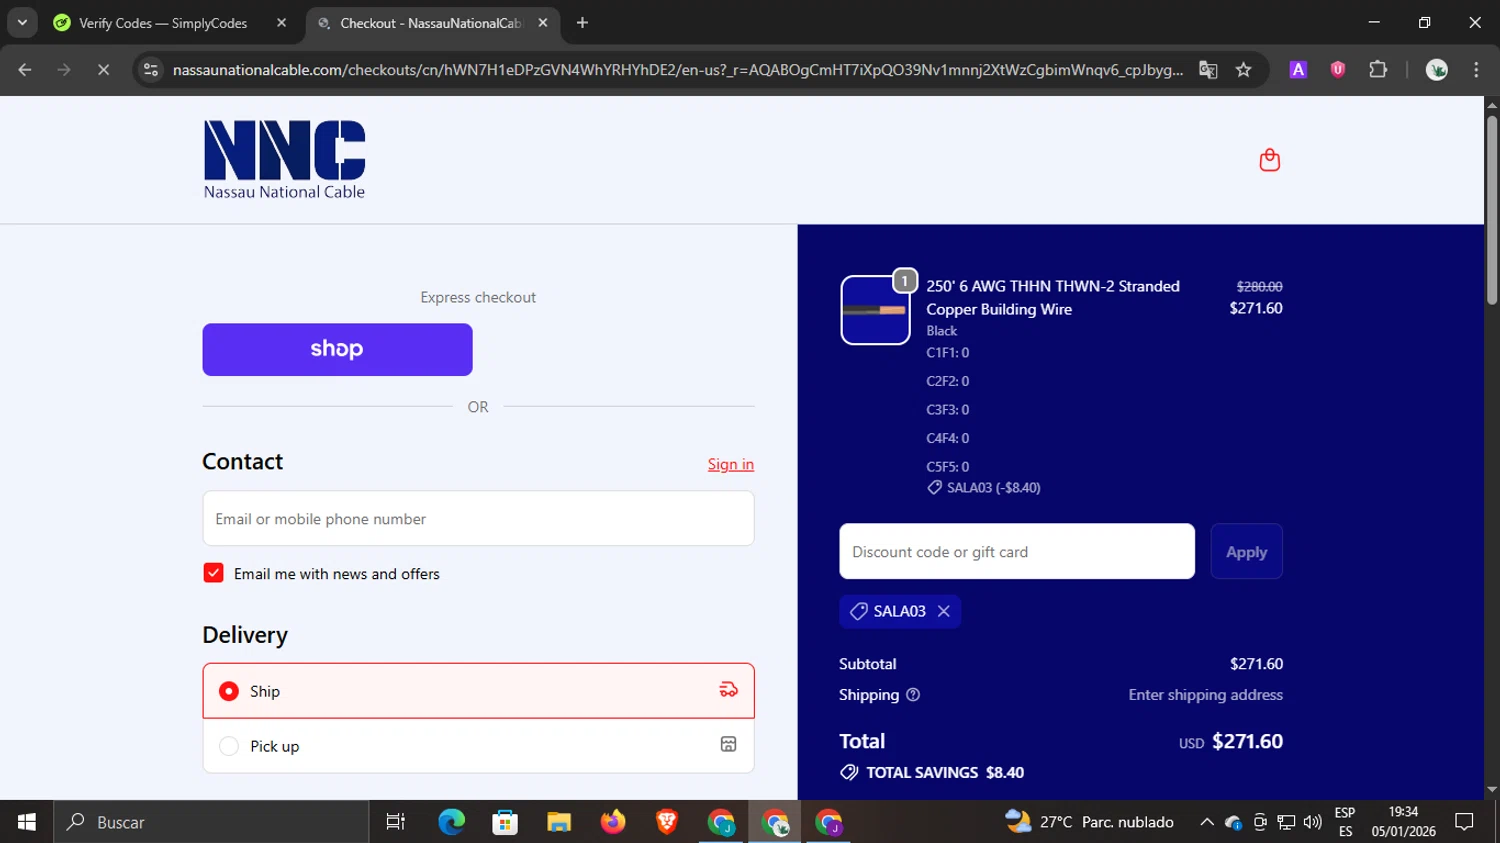The width and height of the screenshot is (1500, 843).
Task: Click the delivery truck icon in Ship row
Action: click(x=728, y=690)
